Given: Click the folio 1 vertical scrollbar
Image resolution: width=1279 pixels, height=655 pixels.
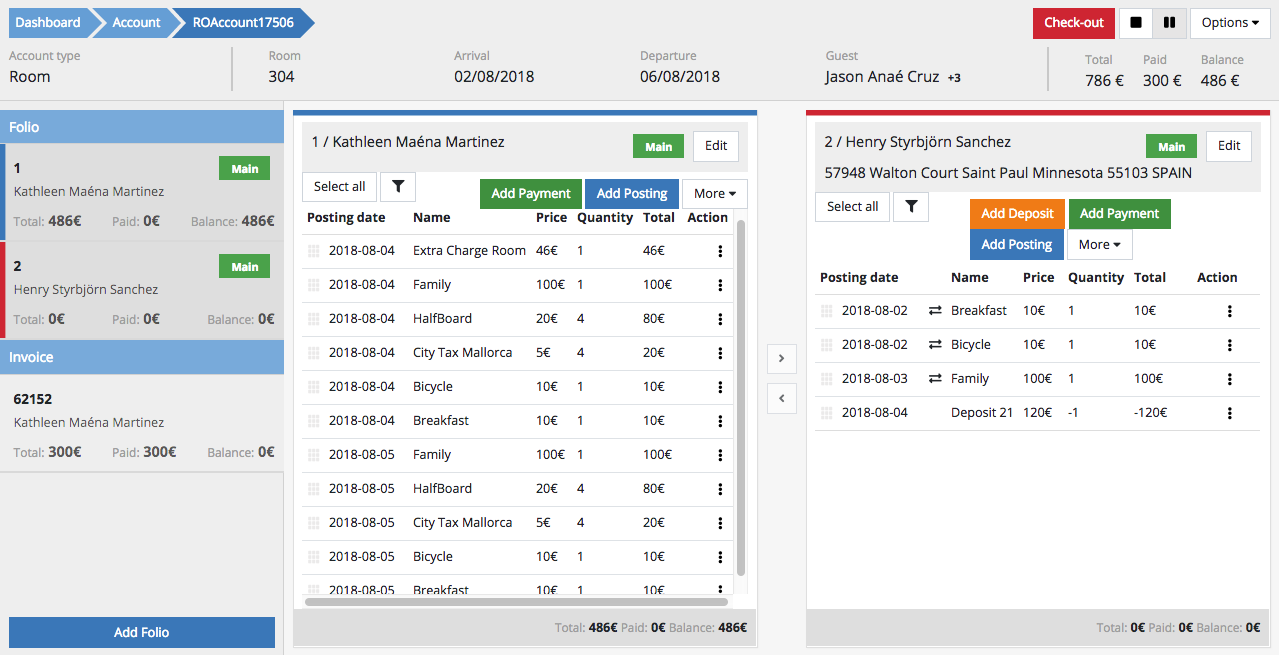Looking at the screenshot, I should (x=741, y=400).
